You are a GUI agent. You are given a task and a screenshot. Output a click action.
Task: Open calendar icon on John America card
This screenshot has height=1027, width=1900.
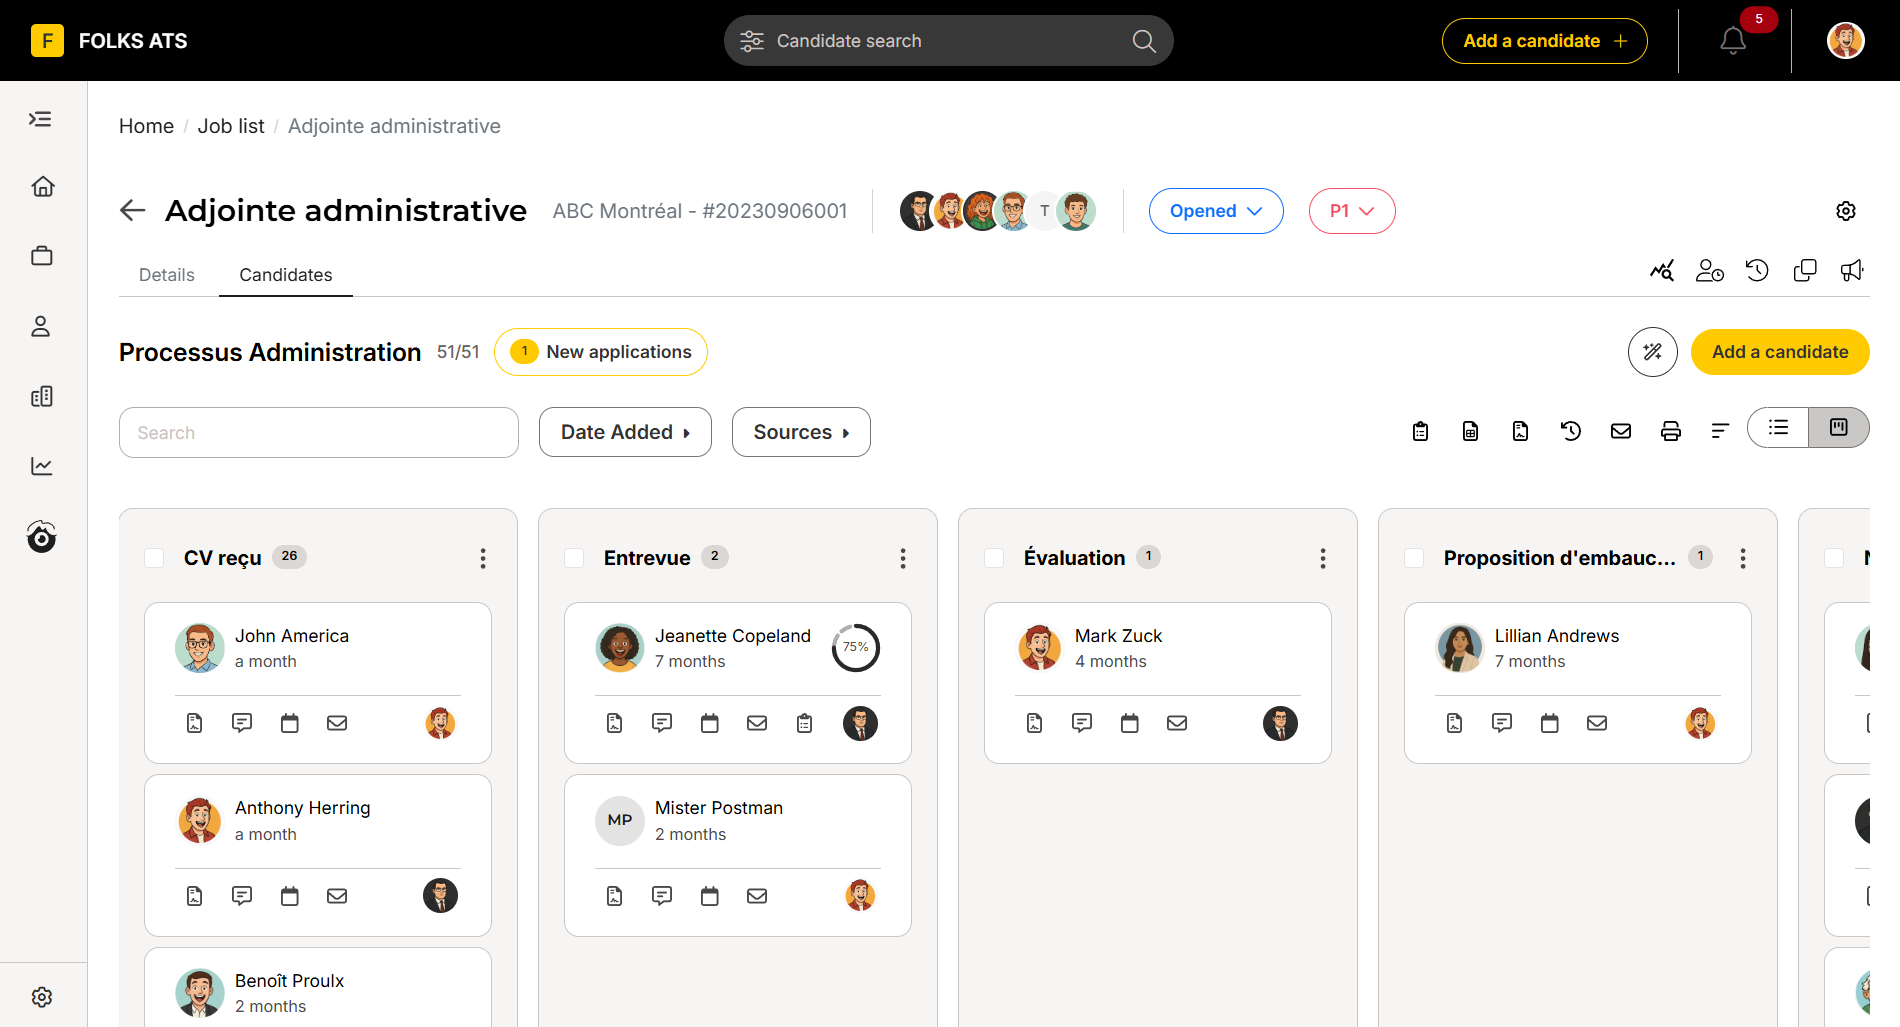click(290, 723)
